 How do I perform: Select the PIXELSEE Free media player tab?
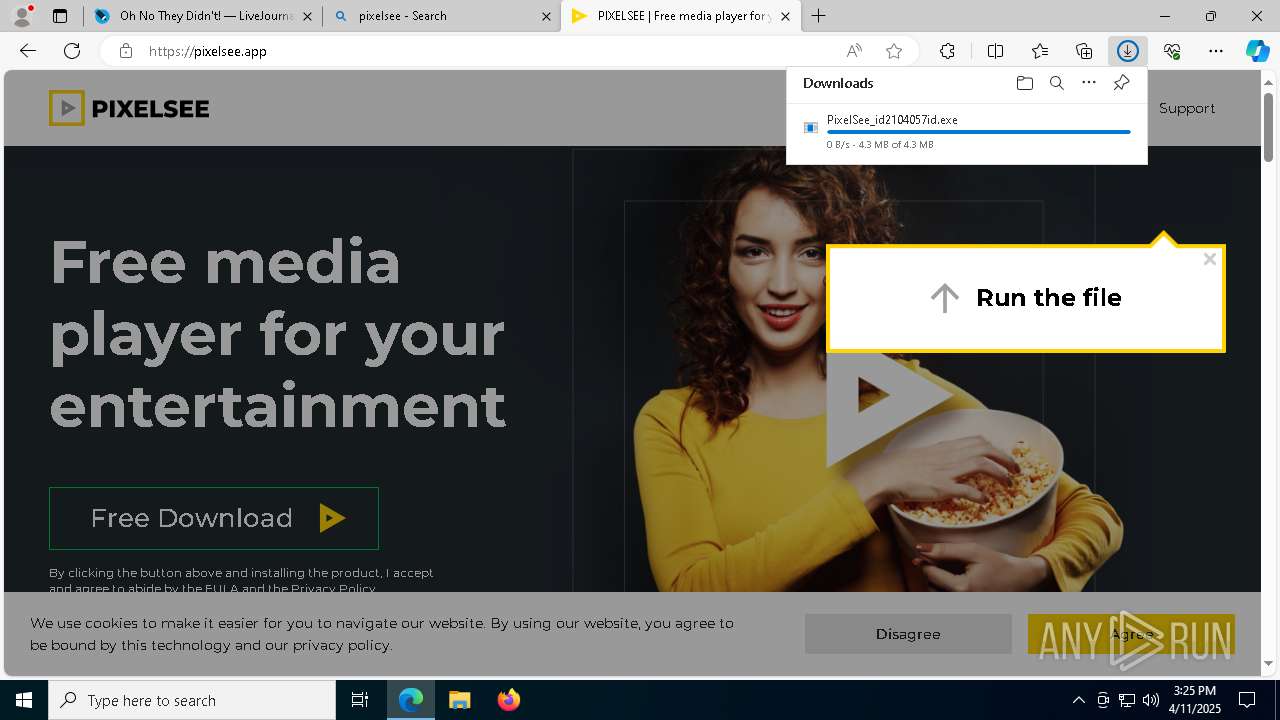[680, 16]
